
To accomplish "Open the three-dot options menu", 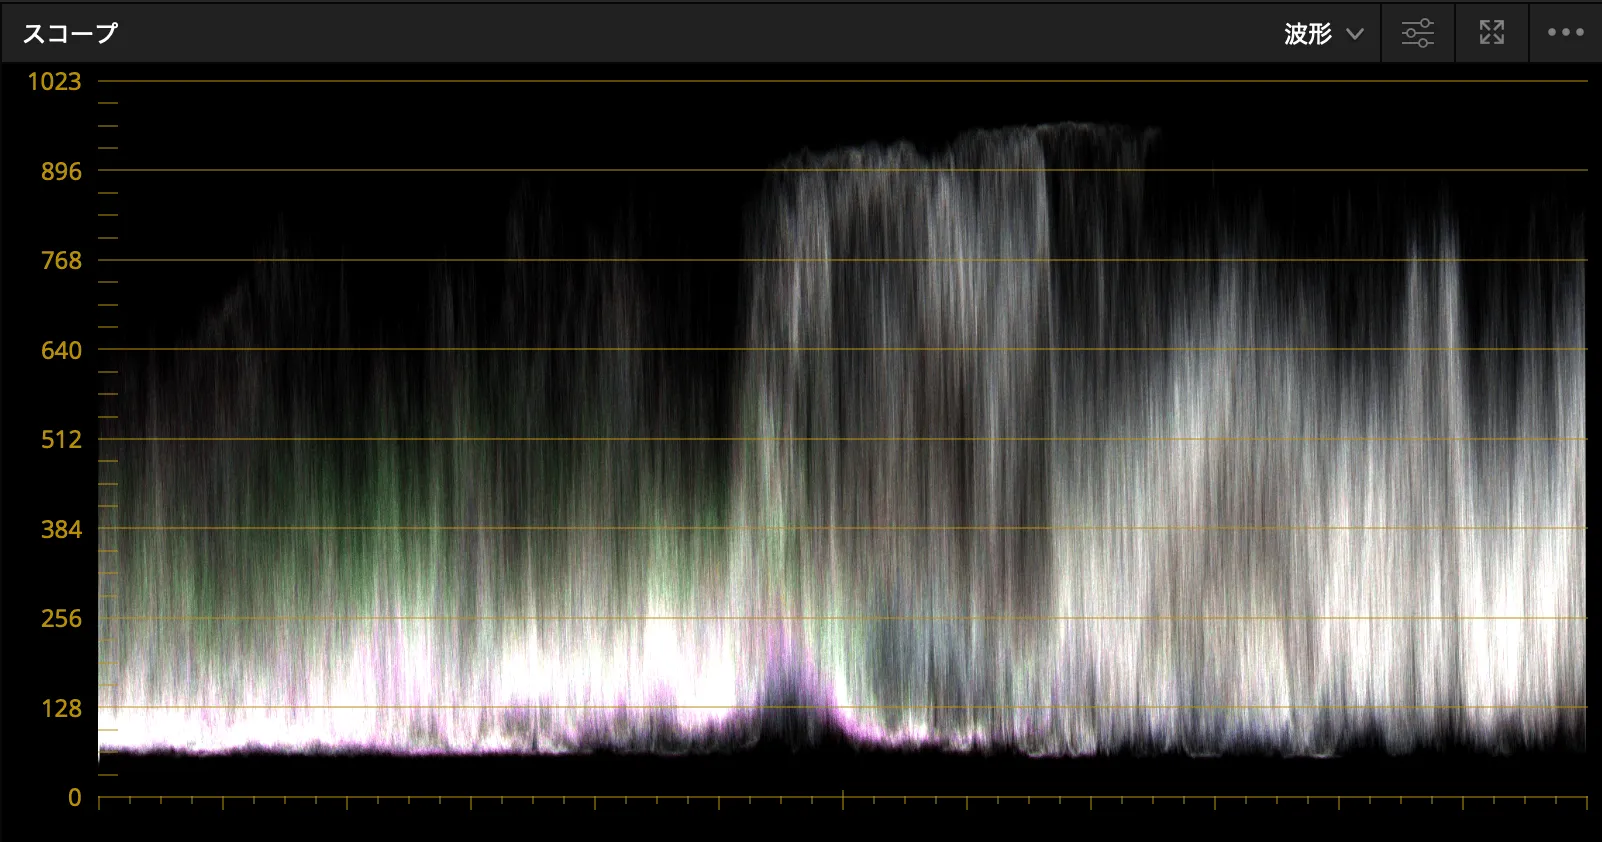I will tap(1565, 33).
